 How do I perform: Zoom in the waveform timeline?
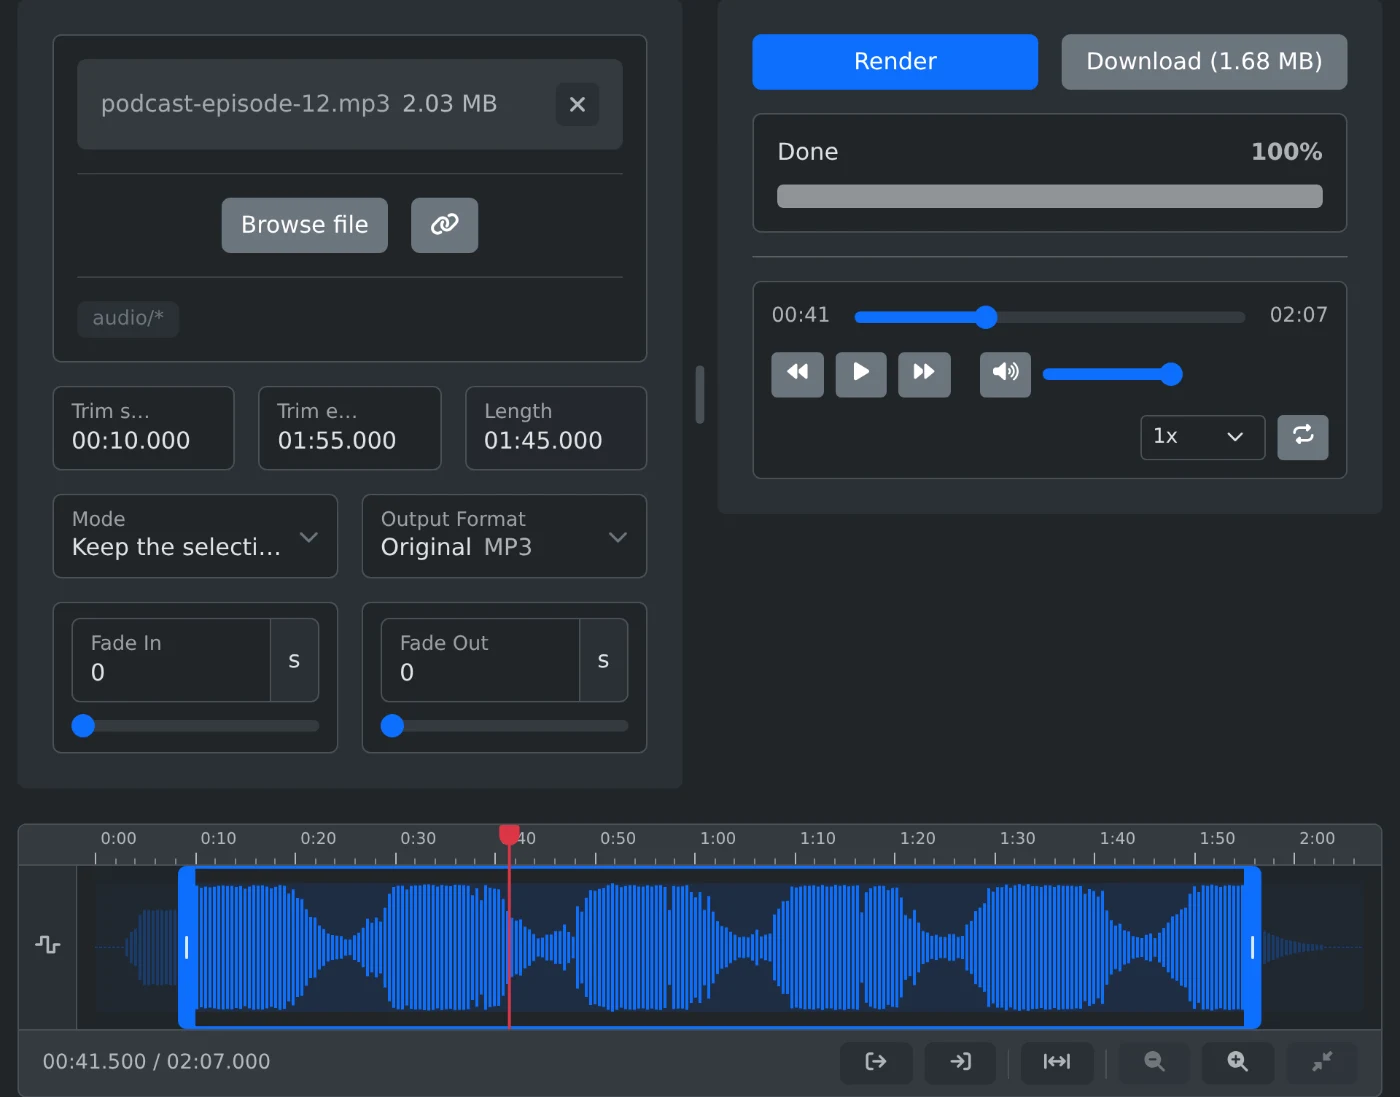(1238, 1062)
